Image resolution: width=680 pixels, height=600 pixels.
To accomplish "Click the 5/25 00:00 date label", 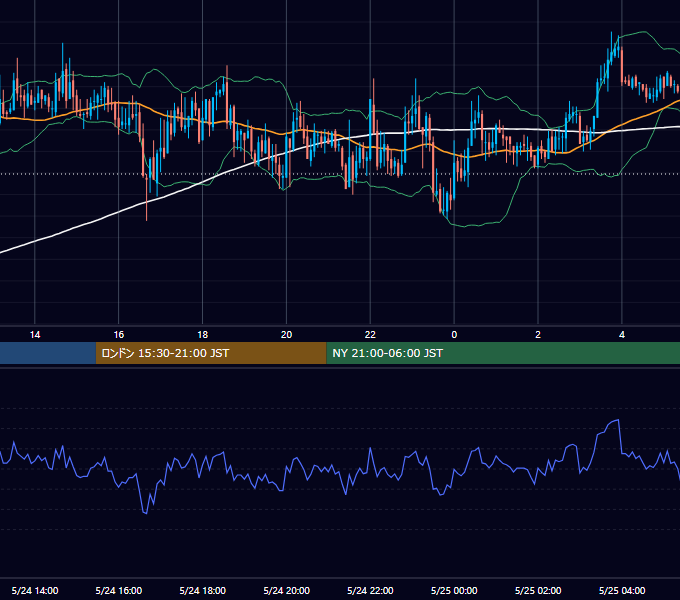I will [x=454, y=590].
